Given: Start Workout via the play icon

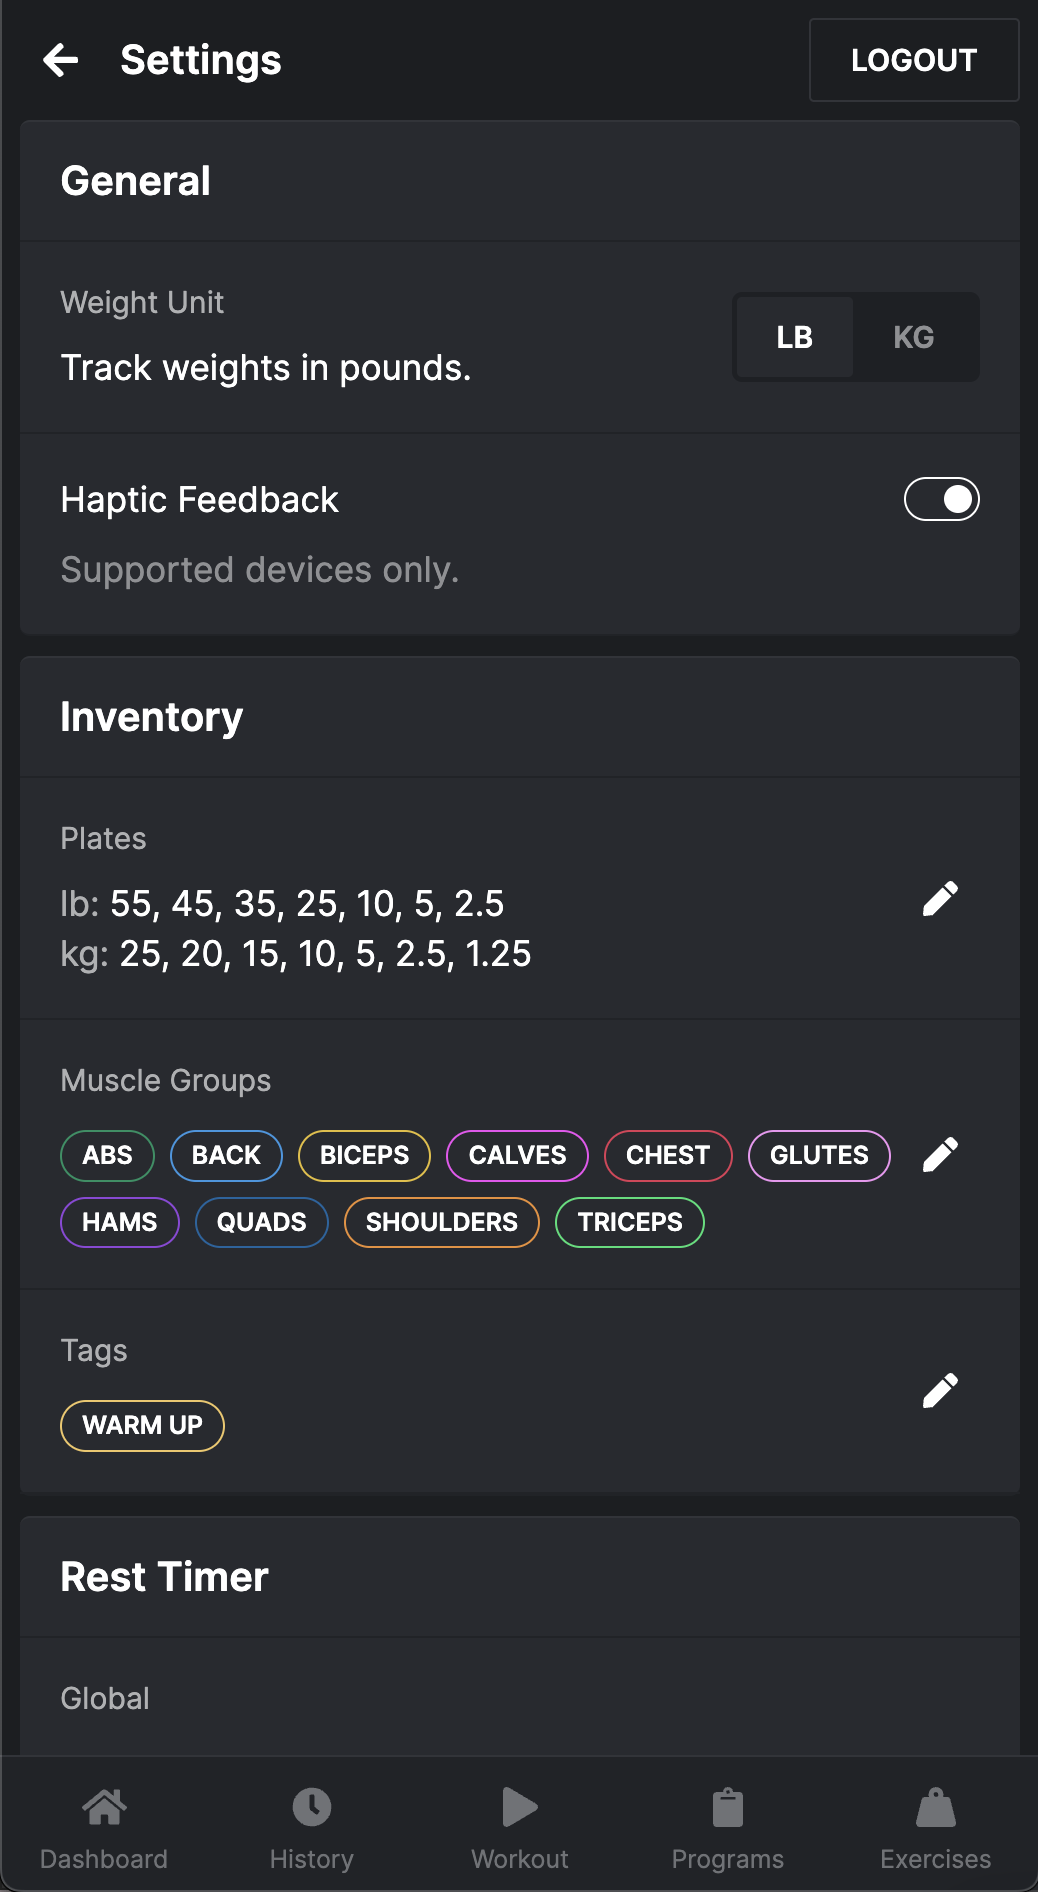Looking at the screenshot, I should (520, 1808).
